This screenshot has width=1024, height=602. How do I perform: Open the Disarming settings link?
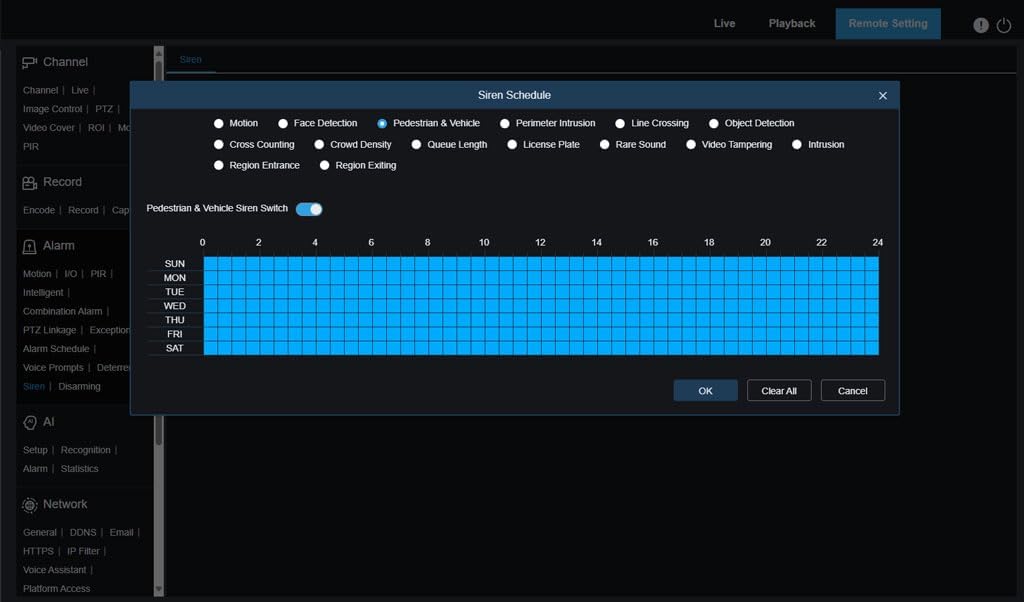click(x=79, y=387)
